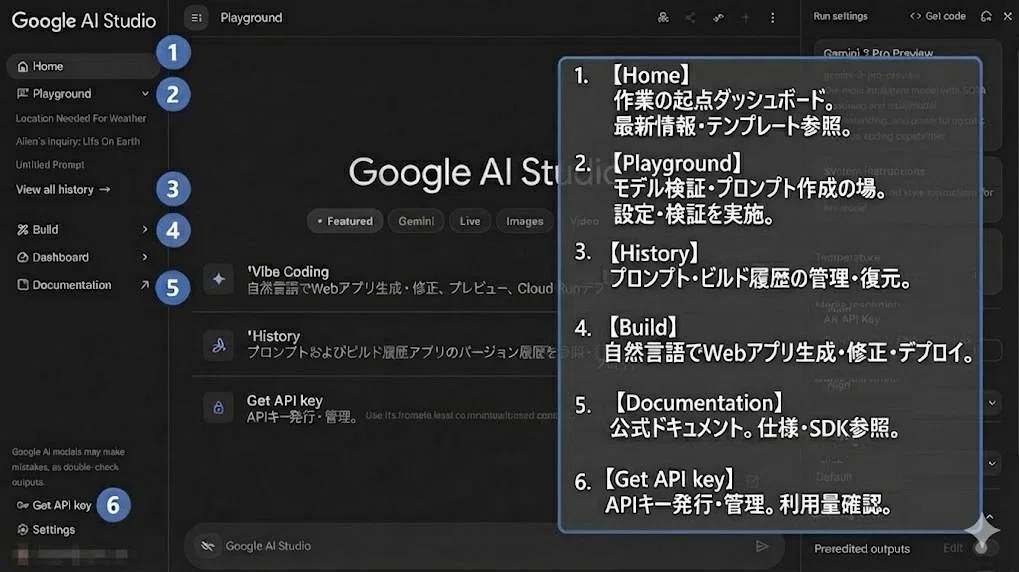The image size is (1019, 572).
Task: Expand the Dashboard section arrow
Action: click(x=144, y=257)
